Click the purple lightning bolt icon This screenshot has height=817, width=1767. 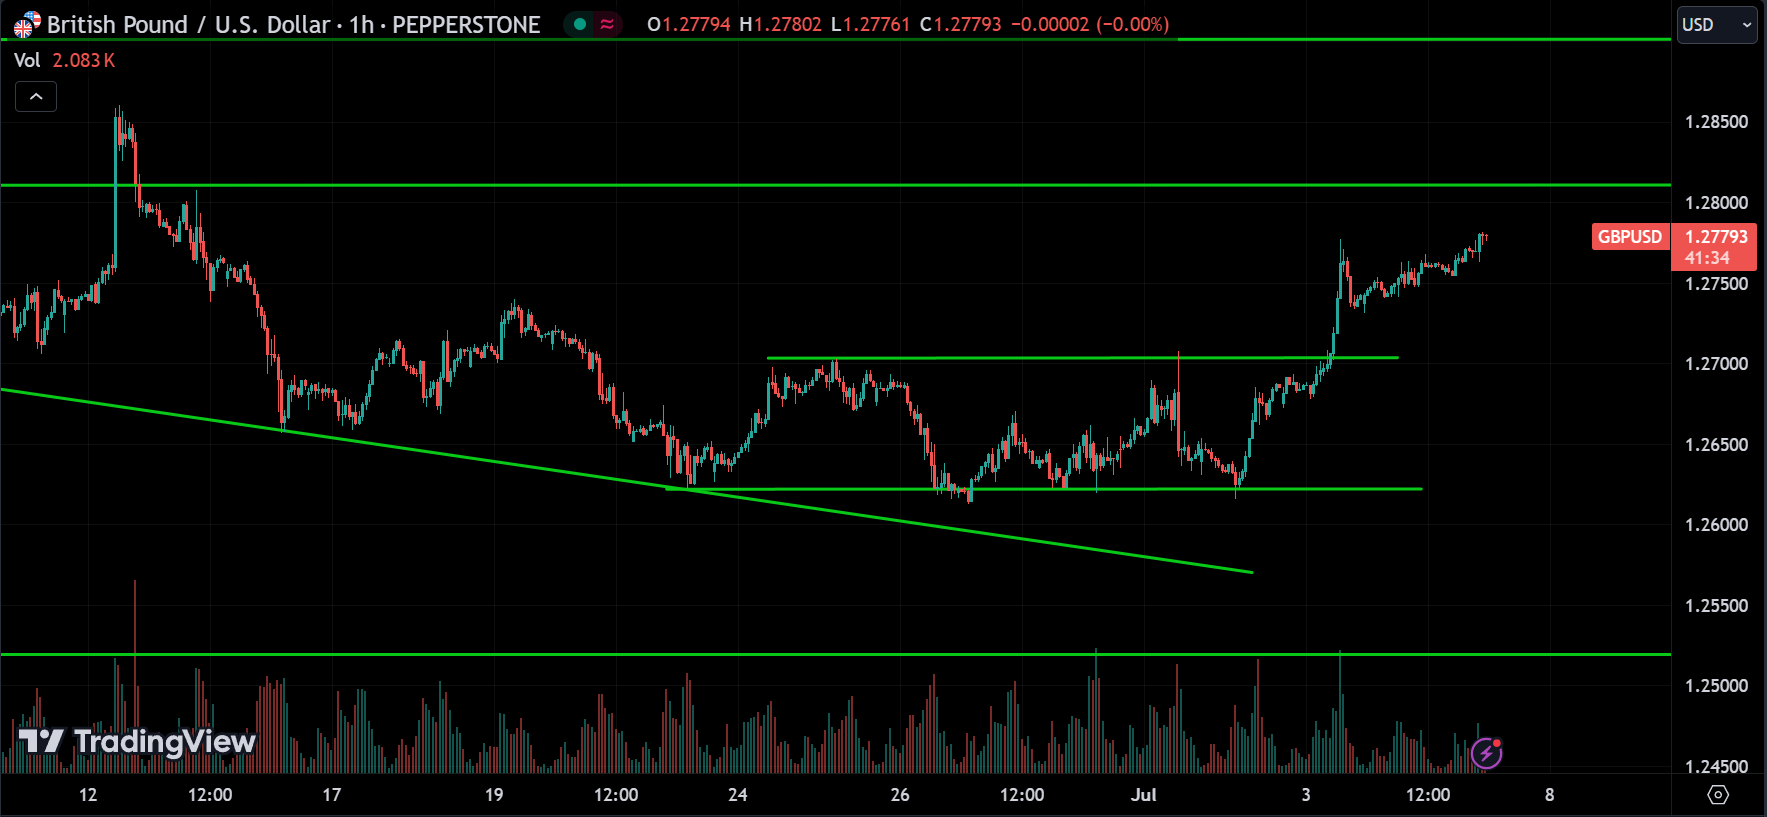(x=1487, y=752)
